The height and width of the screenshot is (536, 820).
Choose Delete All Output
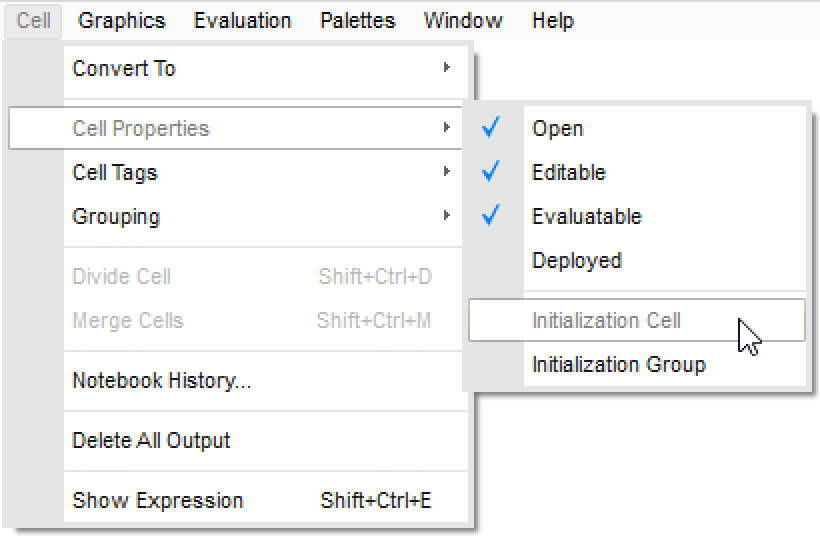(151, 441)
